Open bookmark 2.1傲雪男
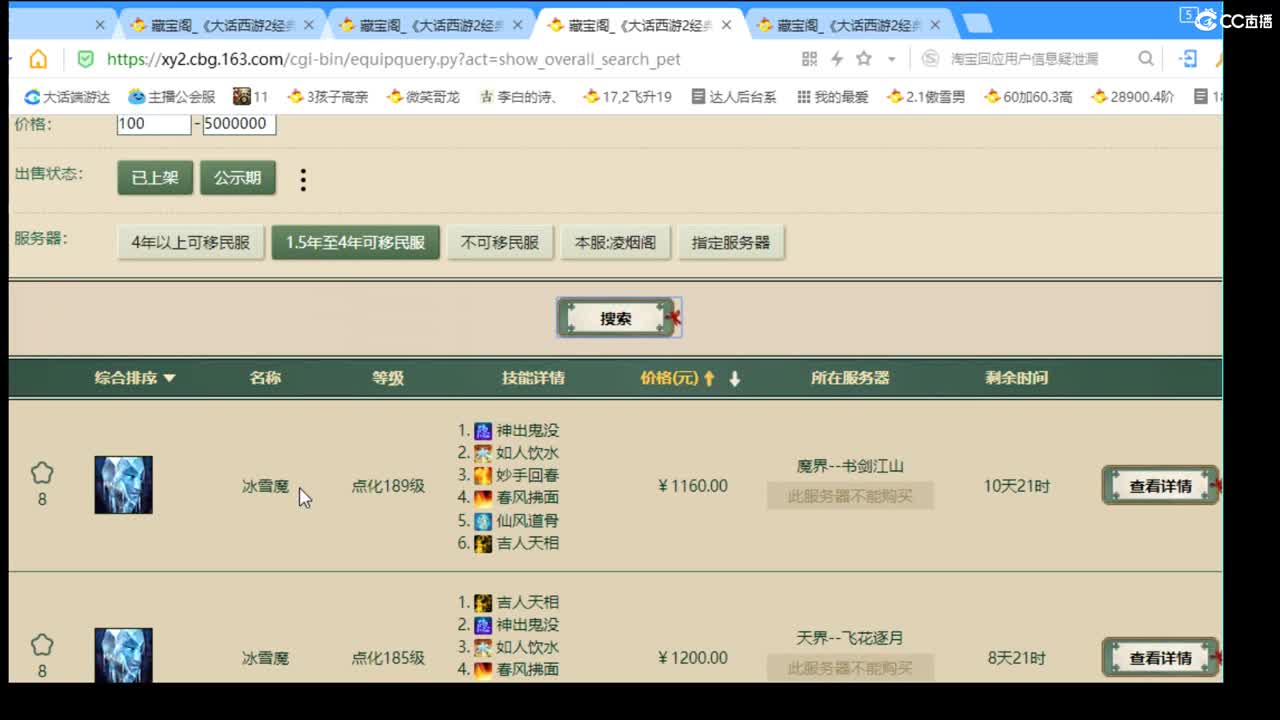Viewport: 1280px width, 720px height. [x=926, y=97]
